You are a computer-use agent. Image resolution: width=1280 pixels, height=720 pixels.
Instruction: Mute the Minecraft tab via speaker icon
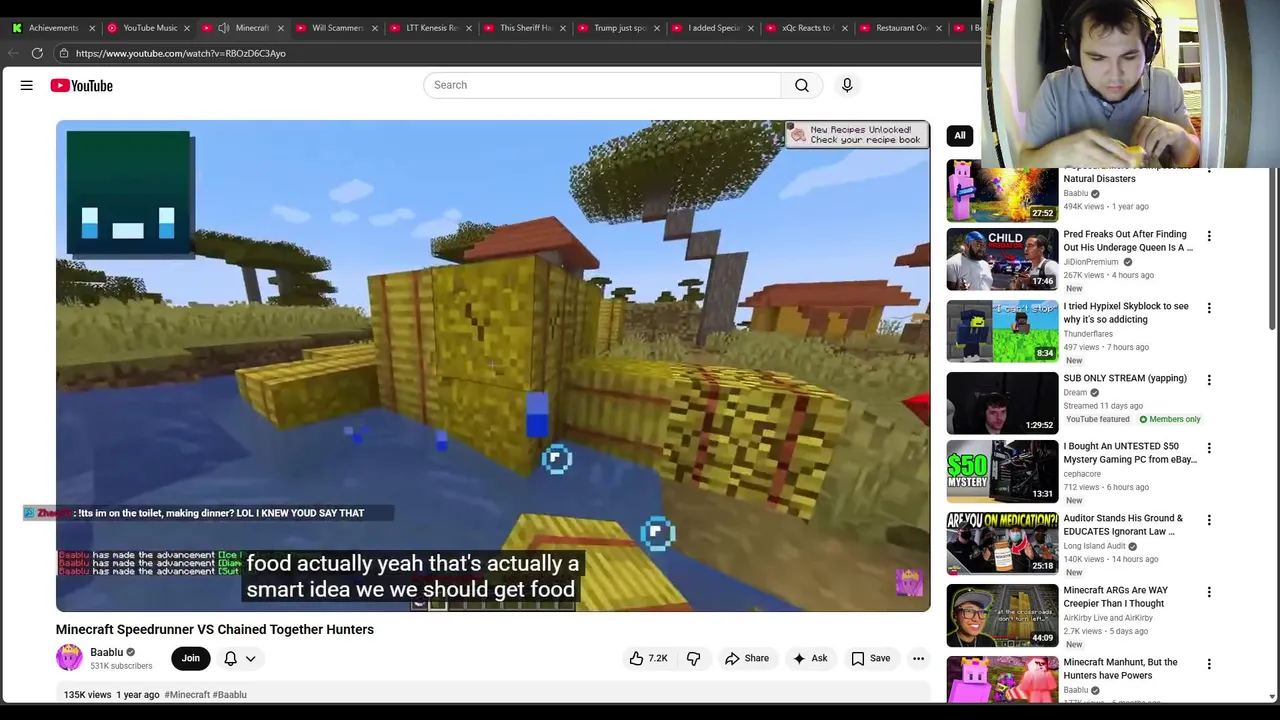[x=223, y=28]
